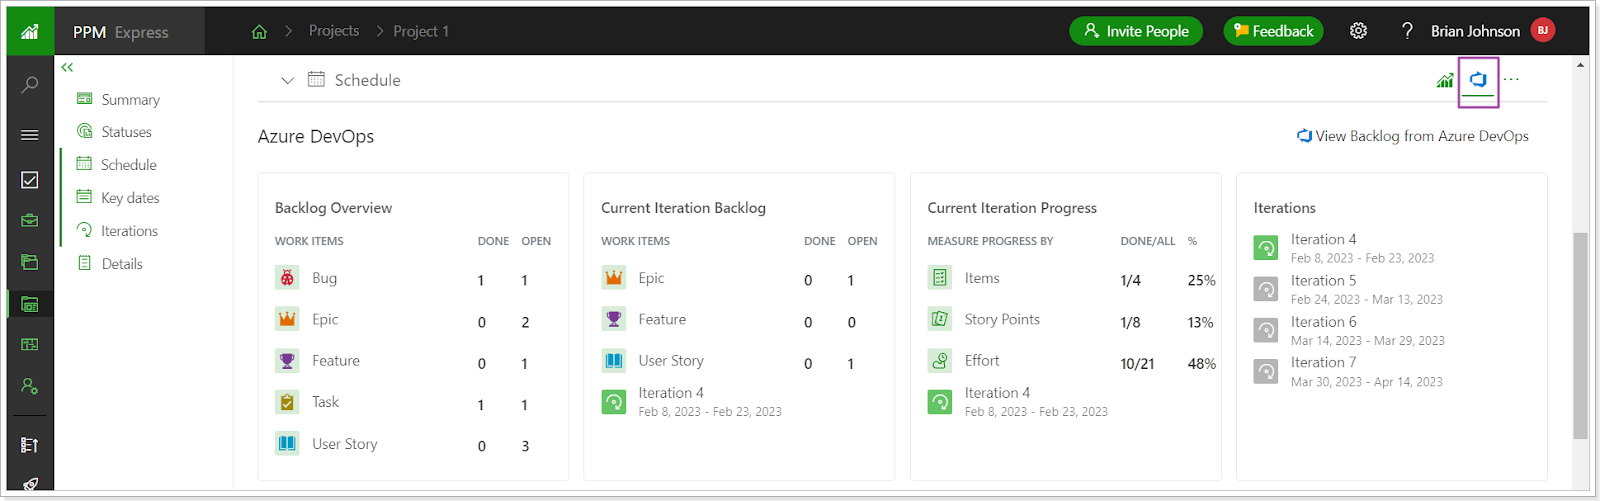Viewport: 1600px width, 501px height.
Task: Click the Bug work item icon
Action: [x=287, y=278]
